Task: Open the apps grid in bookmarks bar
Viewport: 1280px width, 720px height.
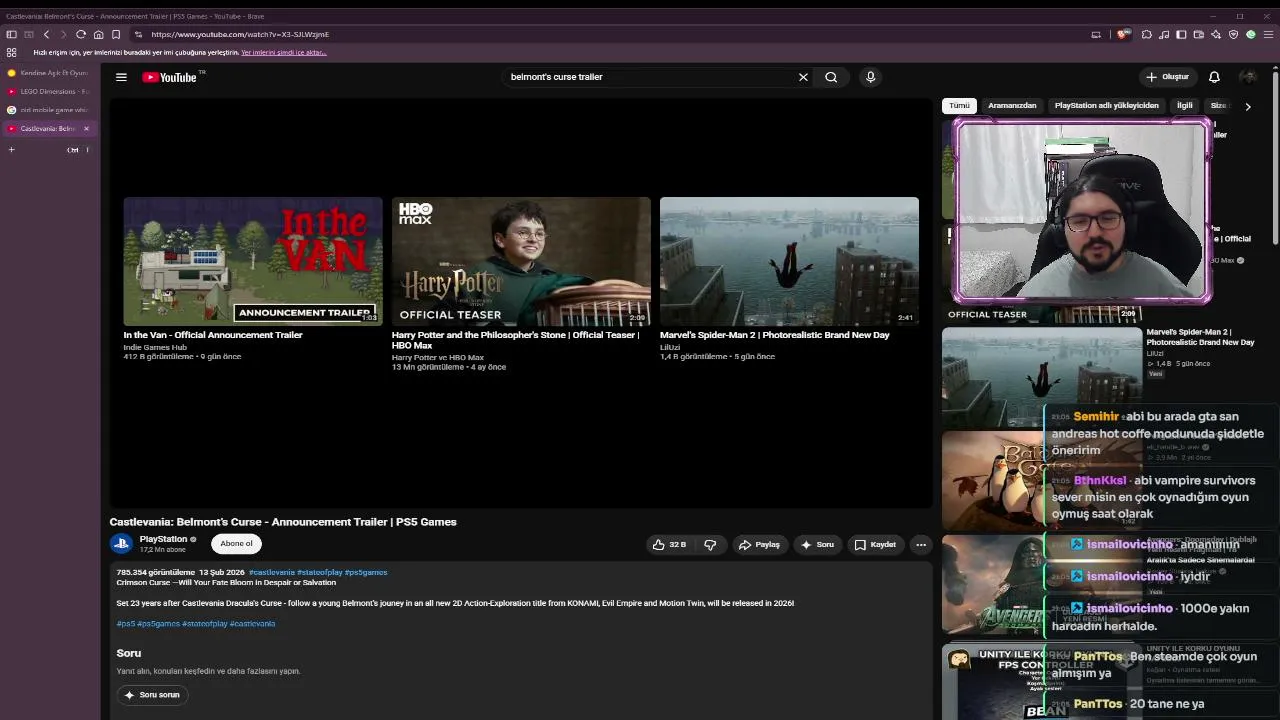Action: (x=11, y=52)
